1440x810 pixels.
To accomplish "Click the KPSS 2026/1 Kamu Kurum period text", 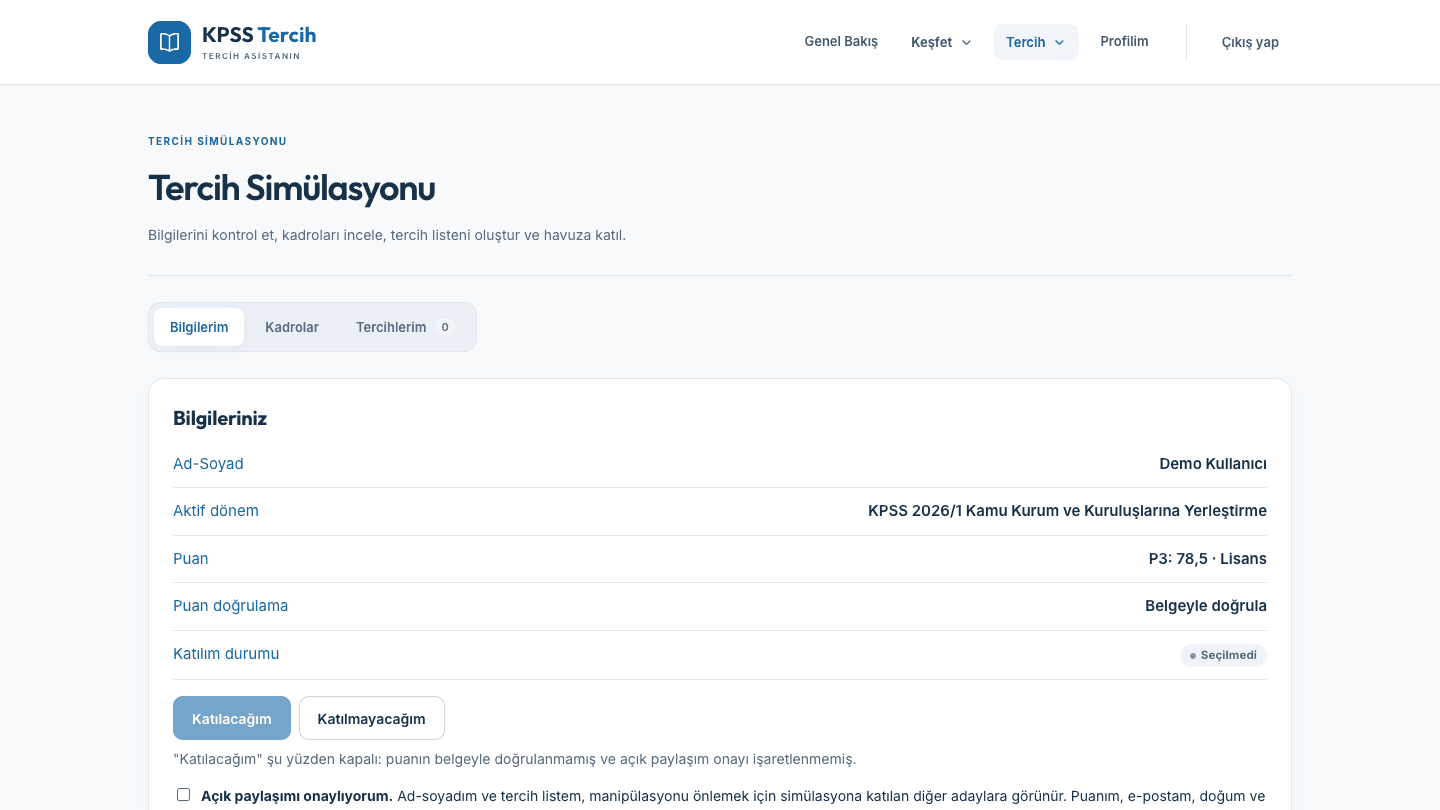I will (x=1067, y=511).
